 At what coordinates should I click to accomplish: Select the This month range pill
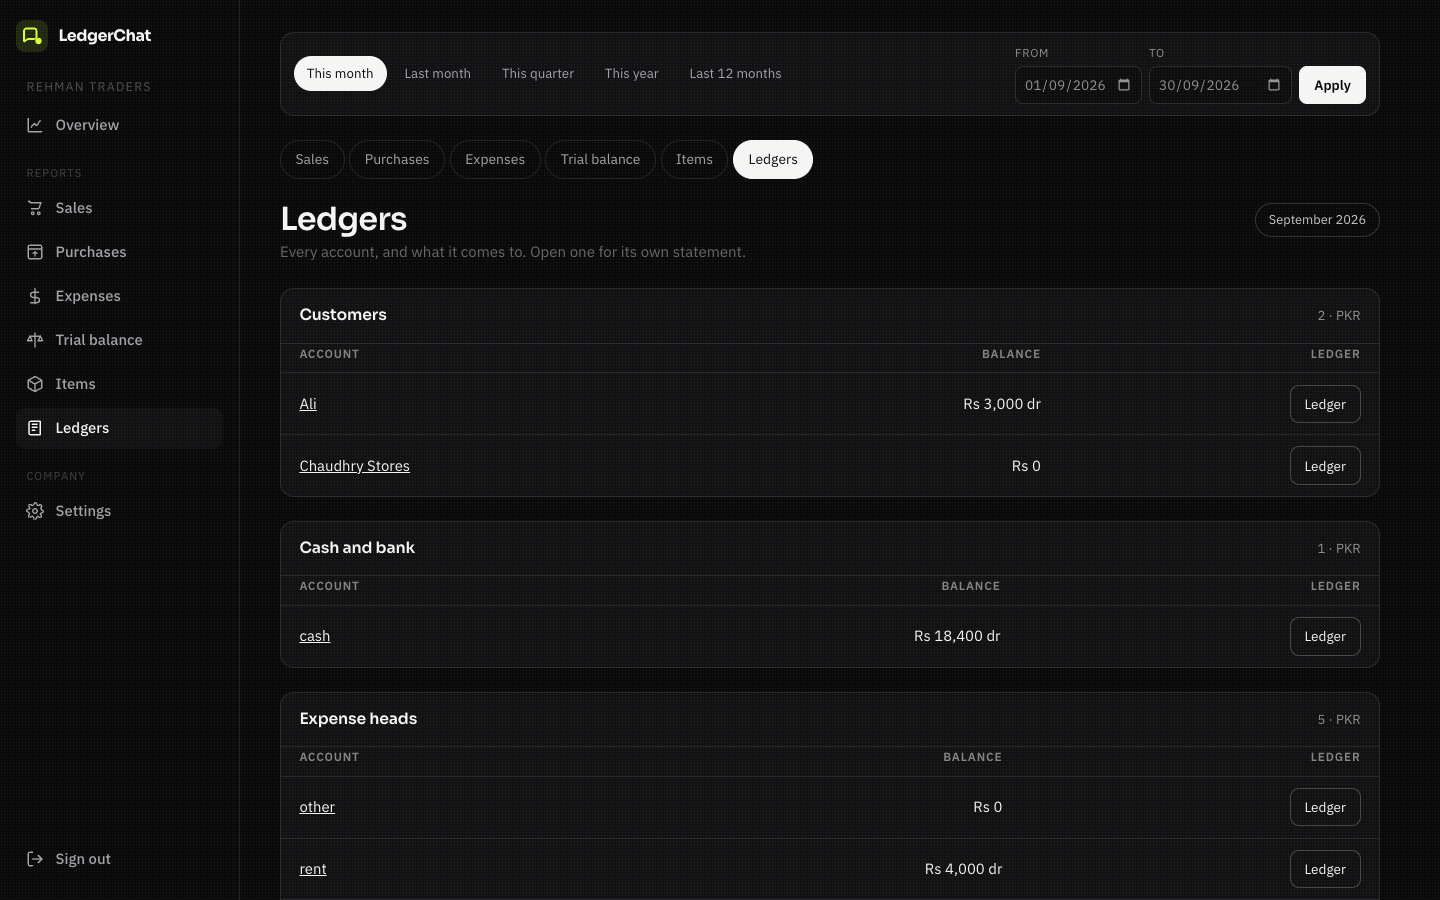coord(340,74)
